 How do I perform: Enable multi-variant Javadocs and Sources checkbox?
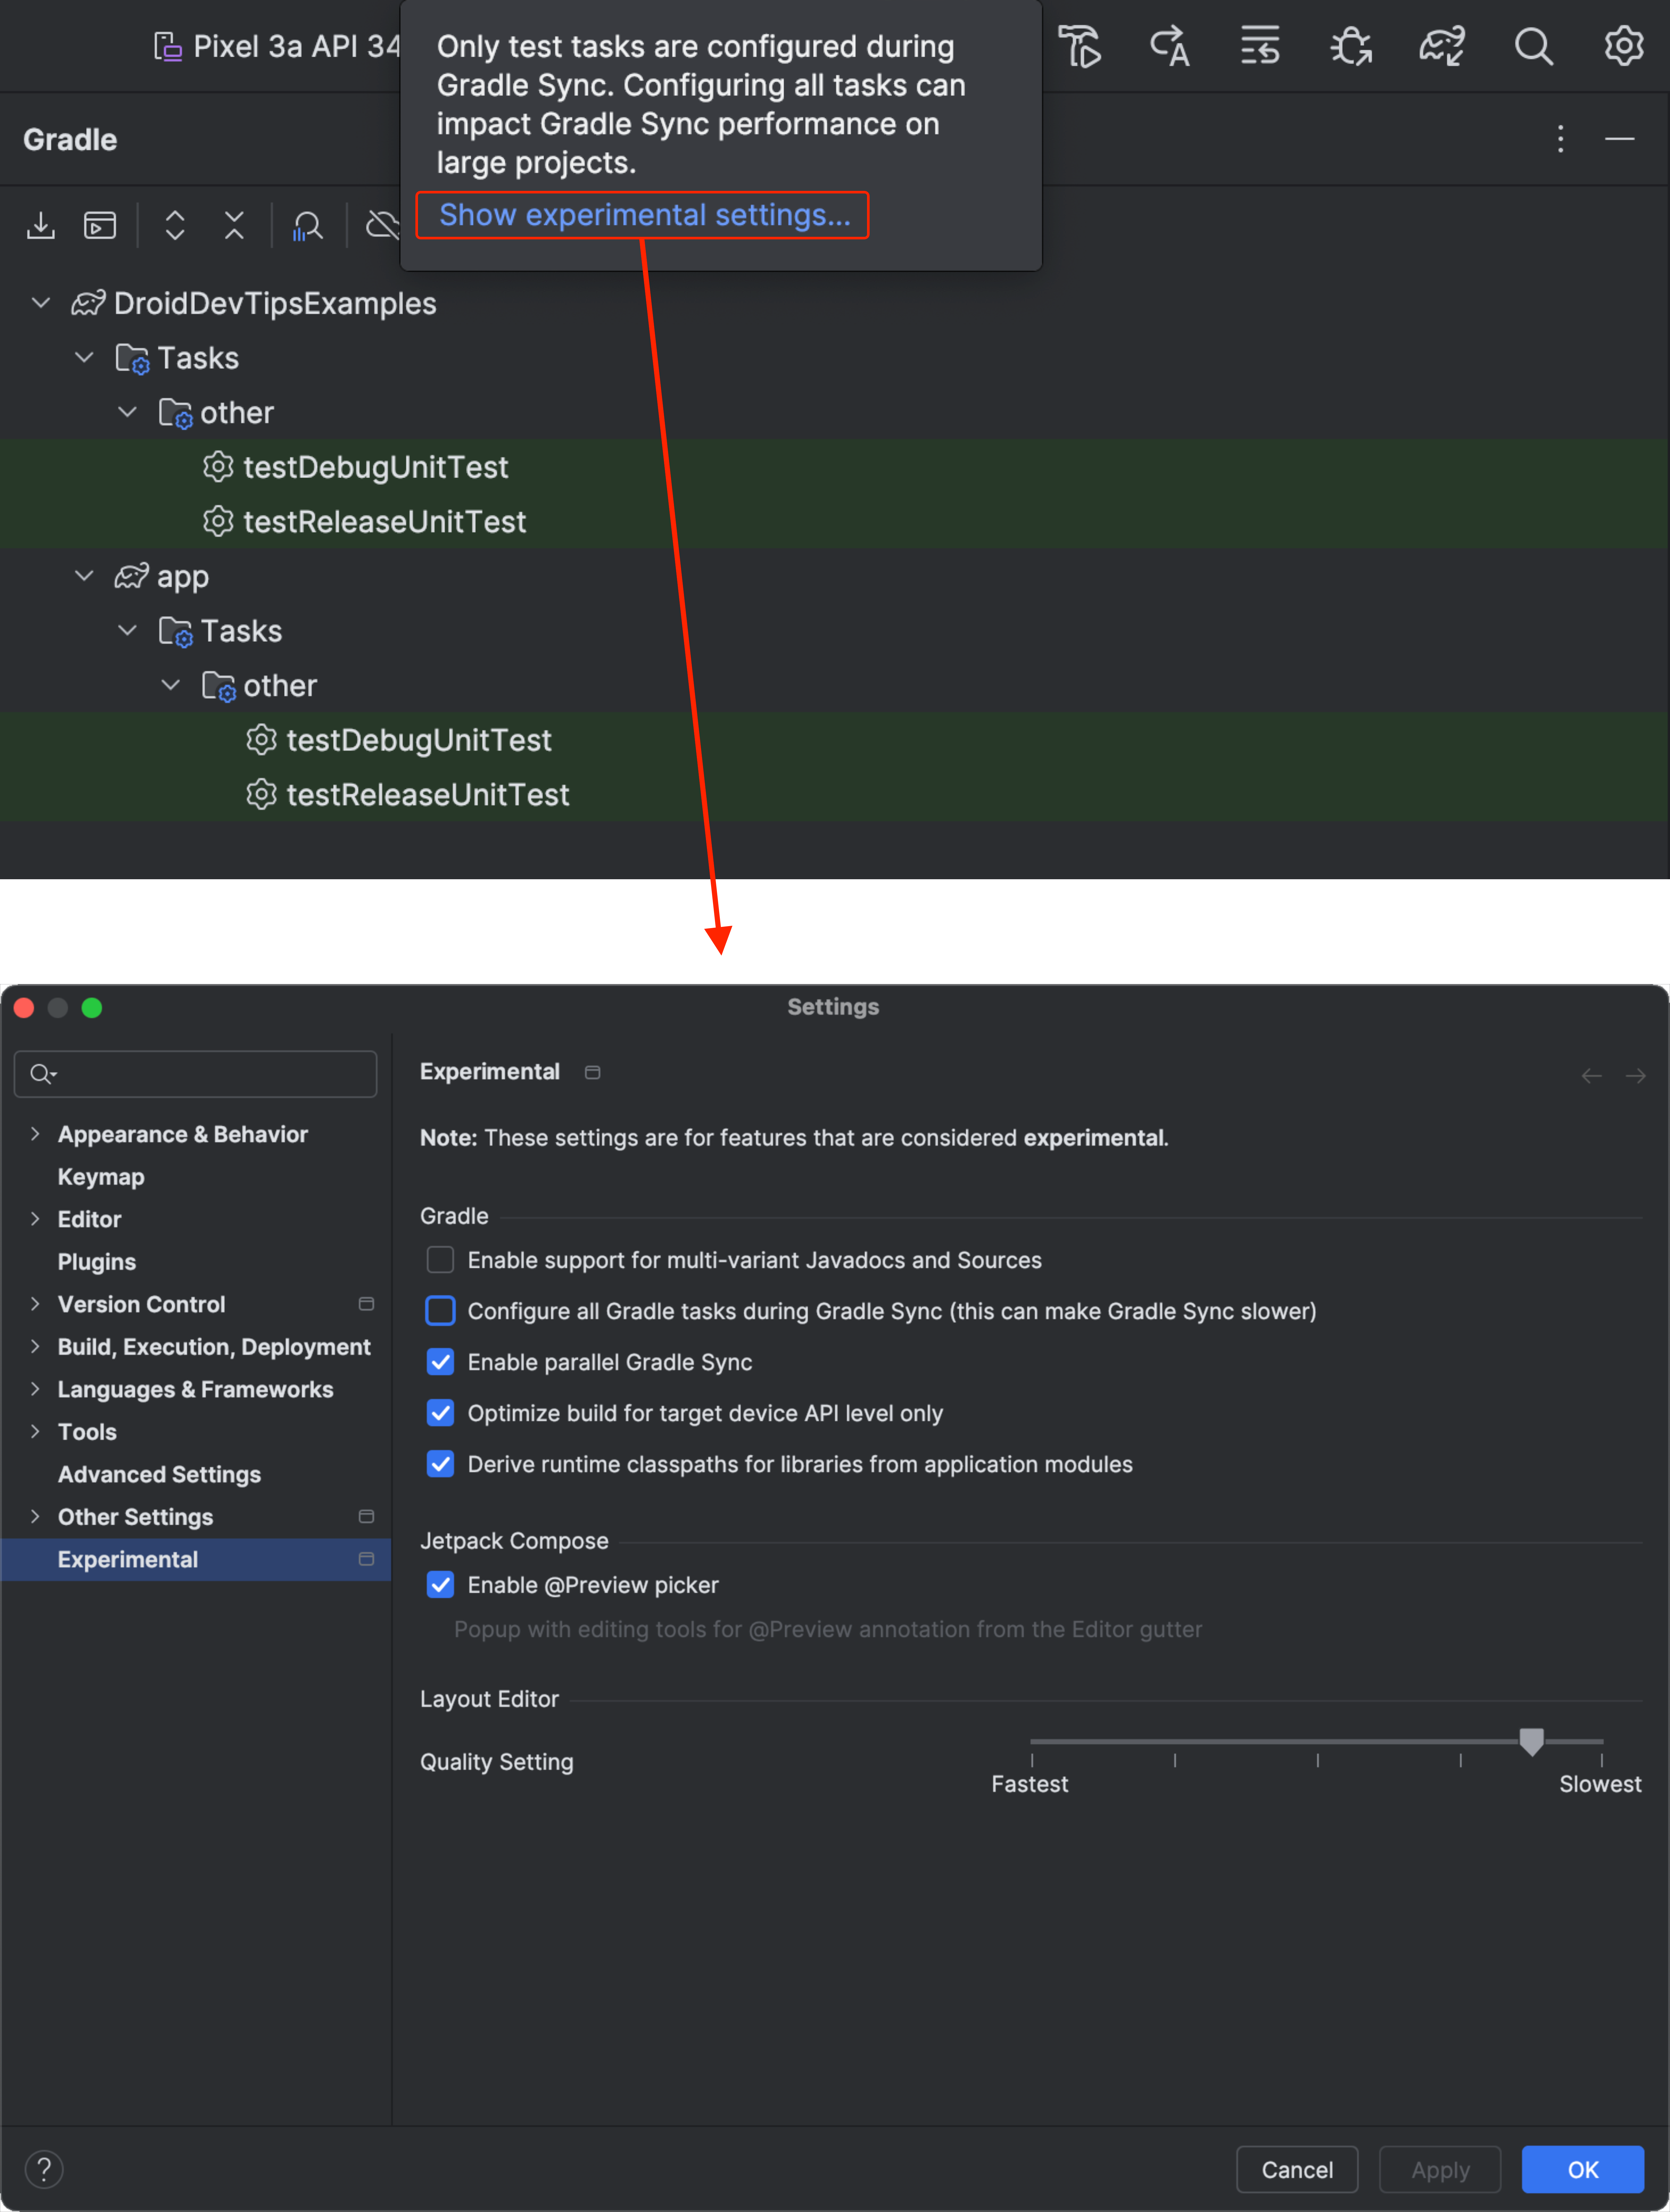[440, 1260]
